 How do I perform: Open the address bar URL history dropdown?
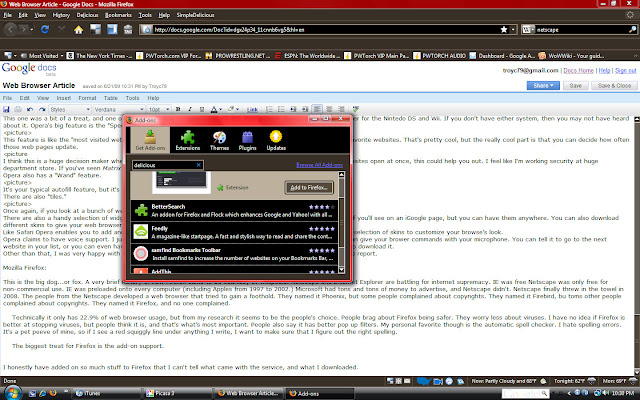(513, 29)
